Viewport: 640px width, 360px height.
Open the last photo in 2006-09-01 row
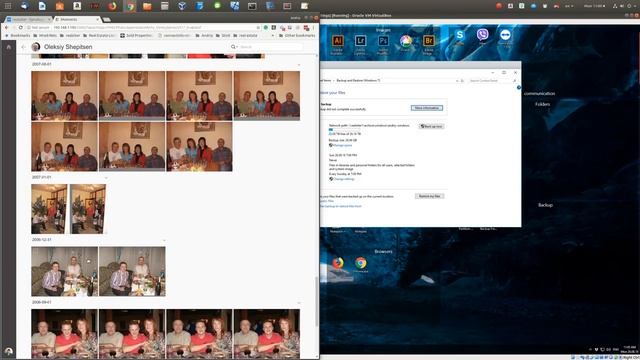(x=267, y=334)
